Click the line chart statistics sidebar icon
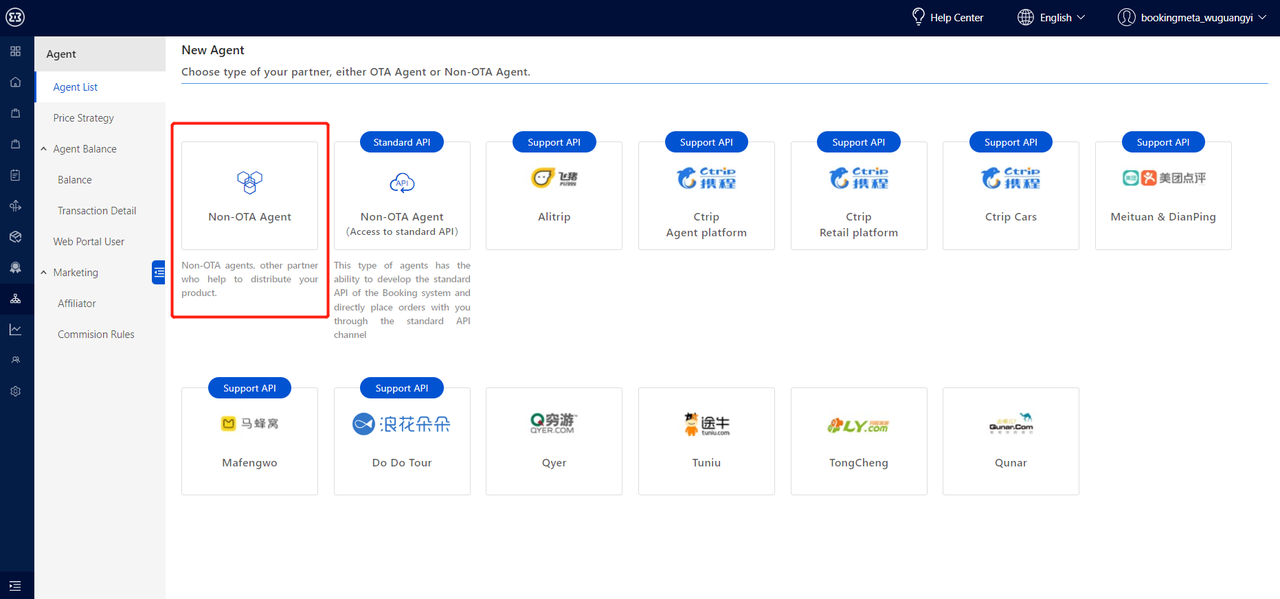Viewport: 1280px width, 599px height. tap(15, 329)
